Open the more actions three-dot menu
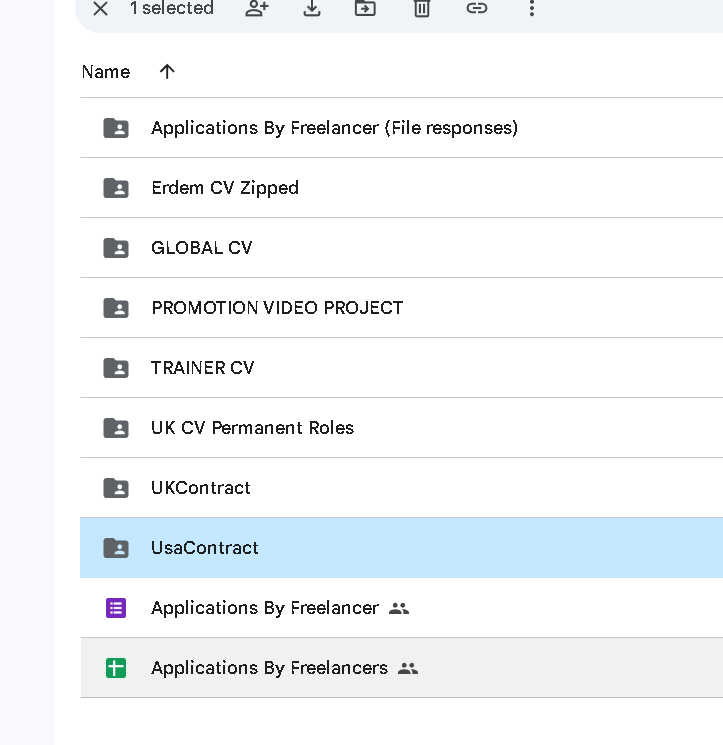 click(532, 8)
